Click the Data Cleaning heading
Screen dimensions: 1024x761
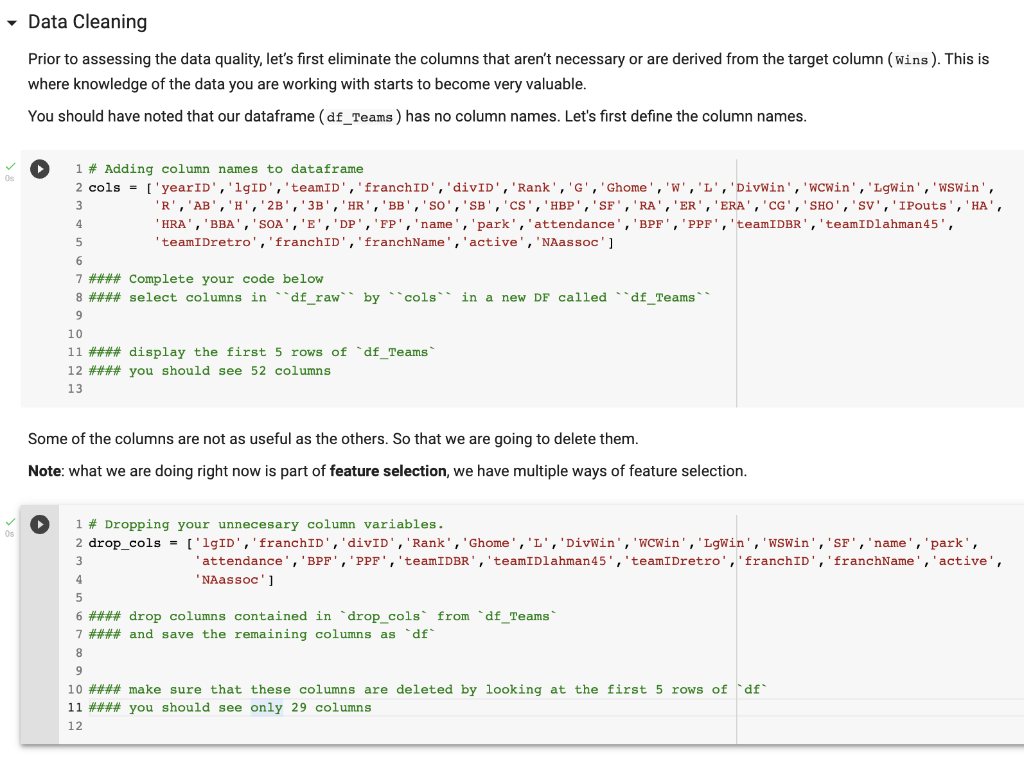(x=88, y=22)
